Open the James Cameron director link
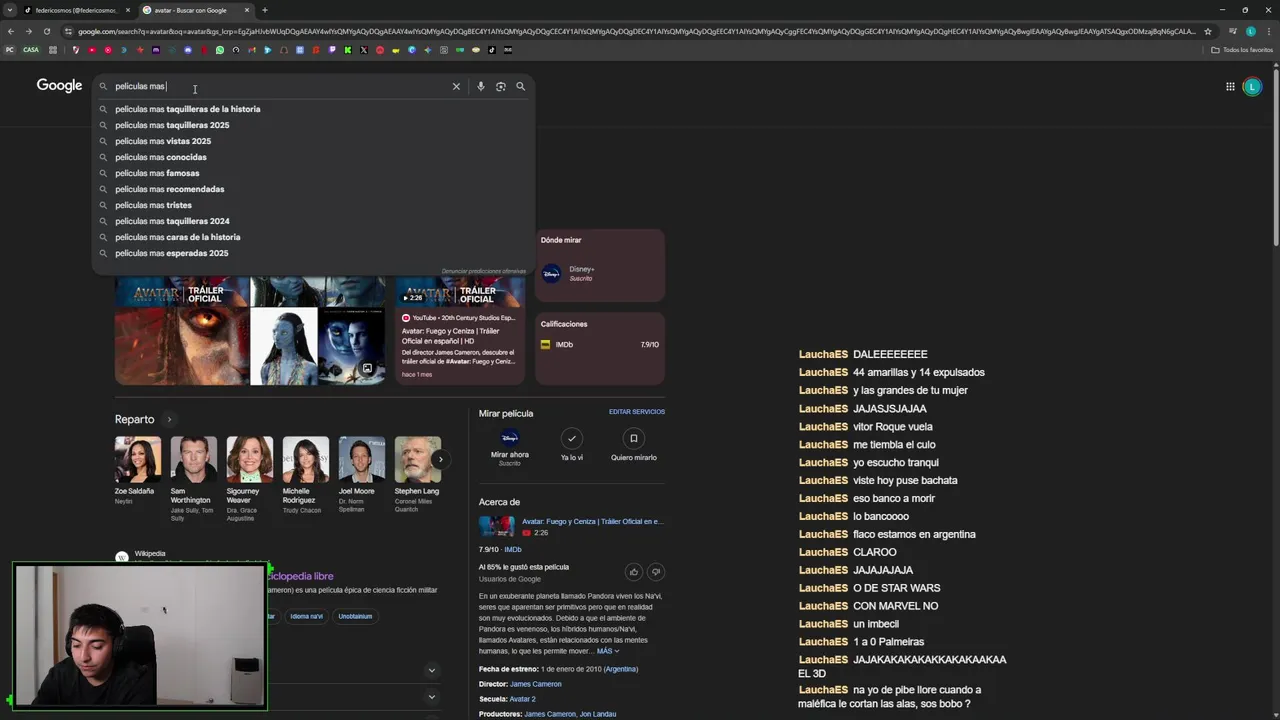 click(x=536, y=684)
